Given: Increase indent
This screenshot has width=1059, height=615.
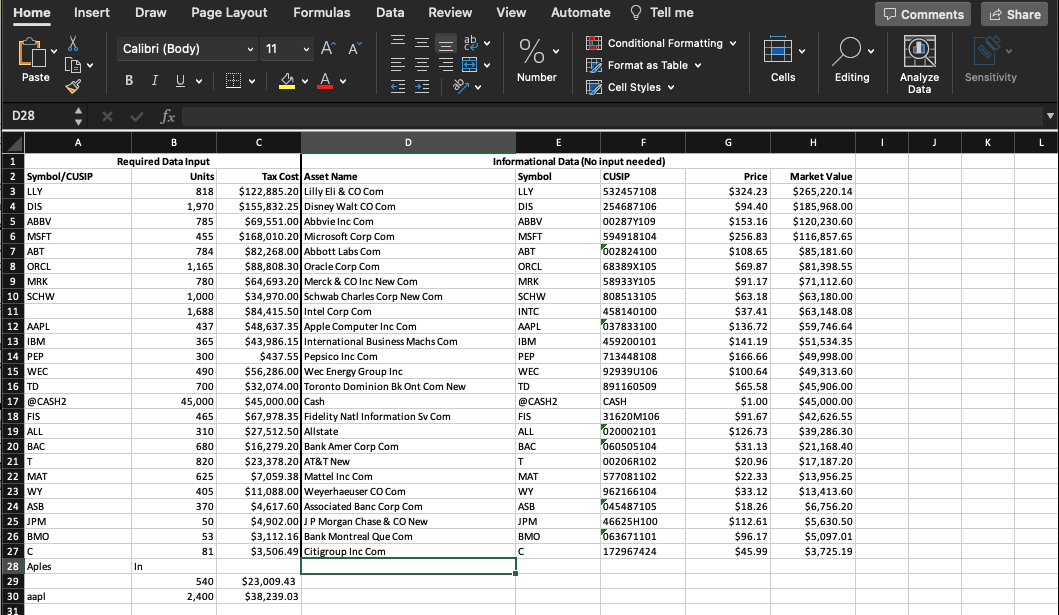Looking at the screenshot, I should [422, 86].
